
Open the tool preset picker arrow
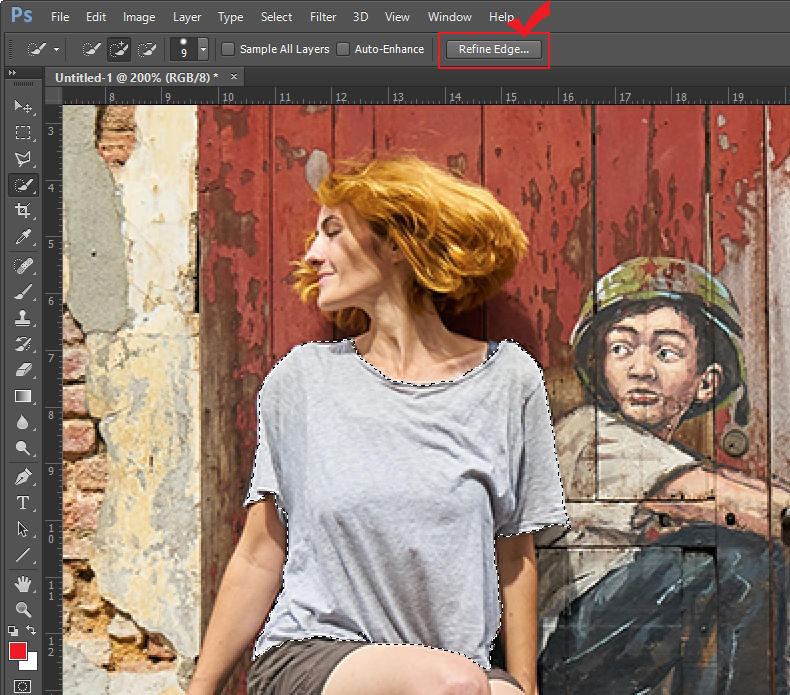(56, 49)
